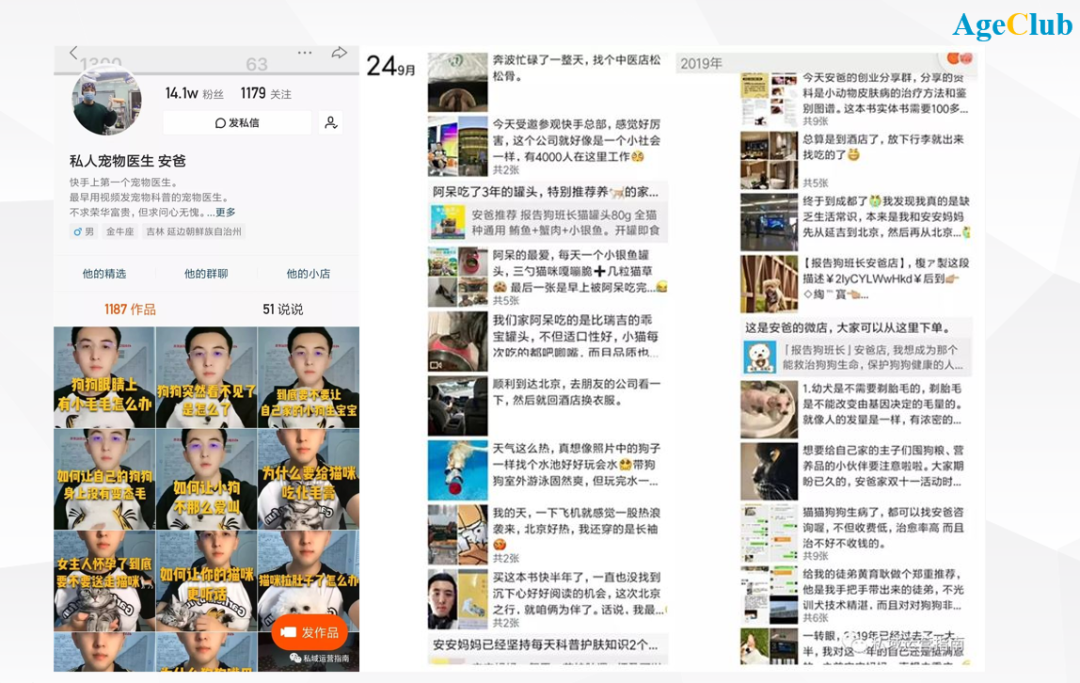1080x683 pixels.
Task: Open video 如何让你的猫咪更听话
Action: [x=206, y=581]
